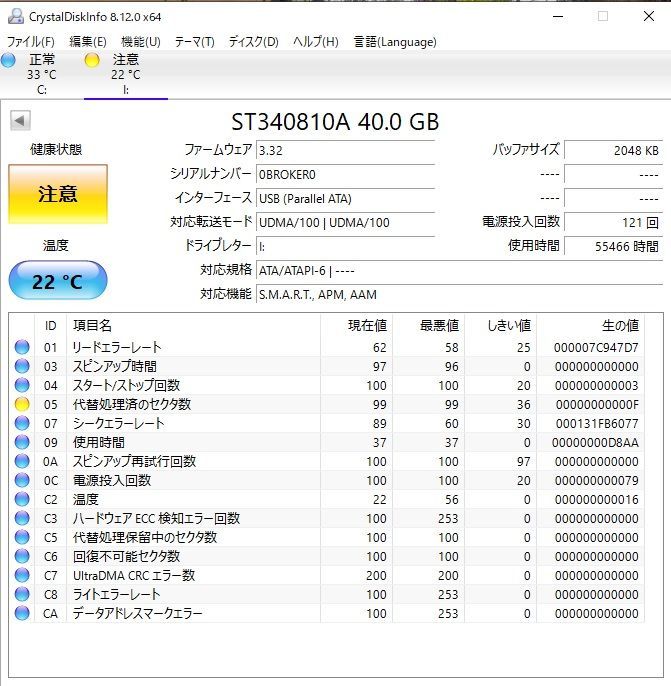Select the ハードウェア ECC 検知エラー回数 attribute name

[x=156, y=518]
